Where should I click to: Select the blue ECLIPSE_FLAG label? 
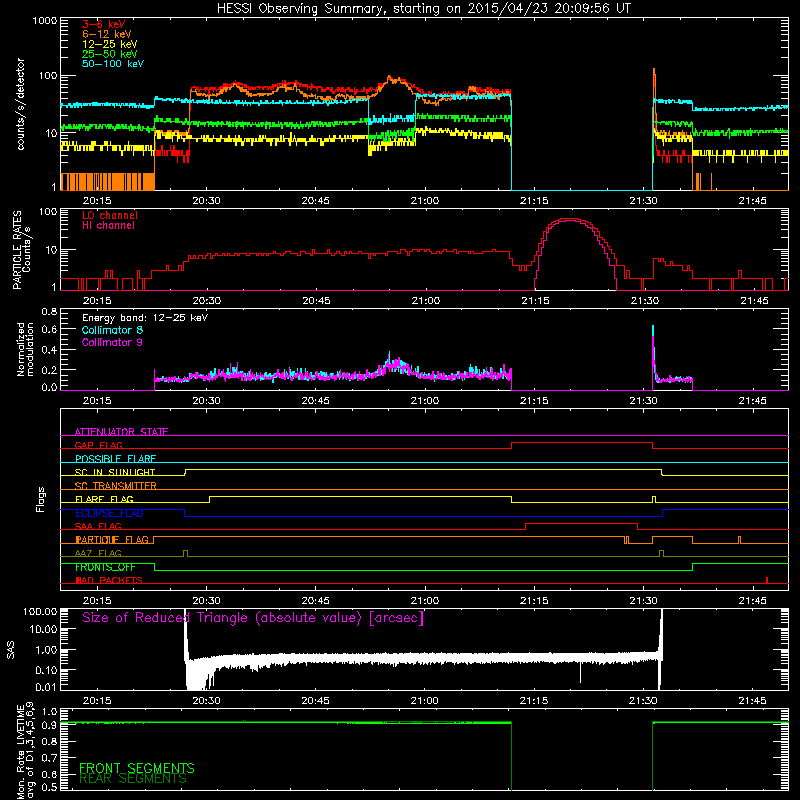tap(109, 513)
